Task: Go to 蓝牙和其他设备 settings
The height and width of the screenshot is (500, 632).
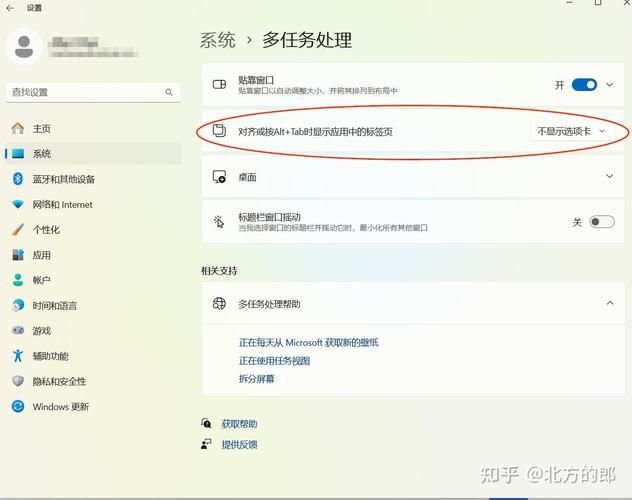Action: 93,179
